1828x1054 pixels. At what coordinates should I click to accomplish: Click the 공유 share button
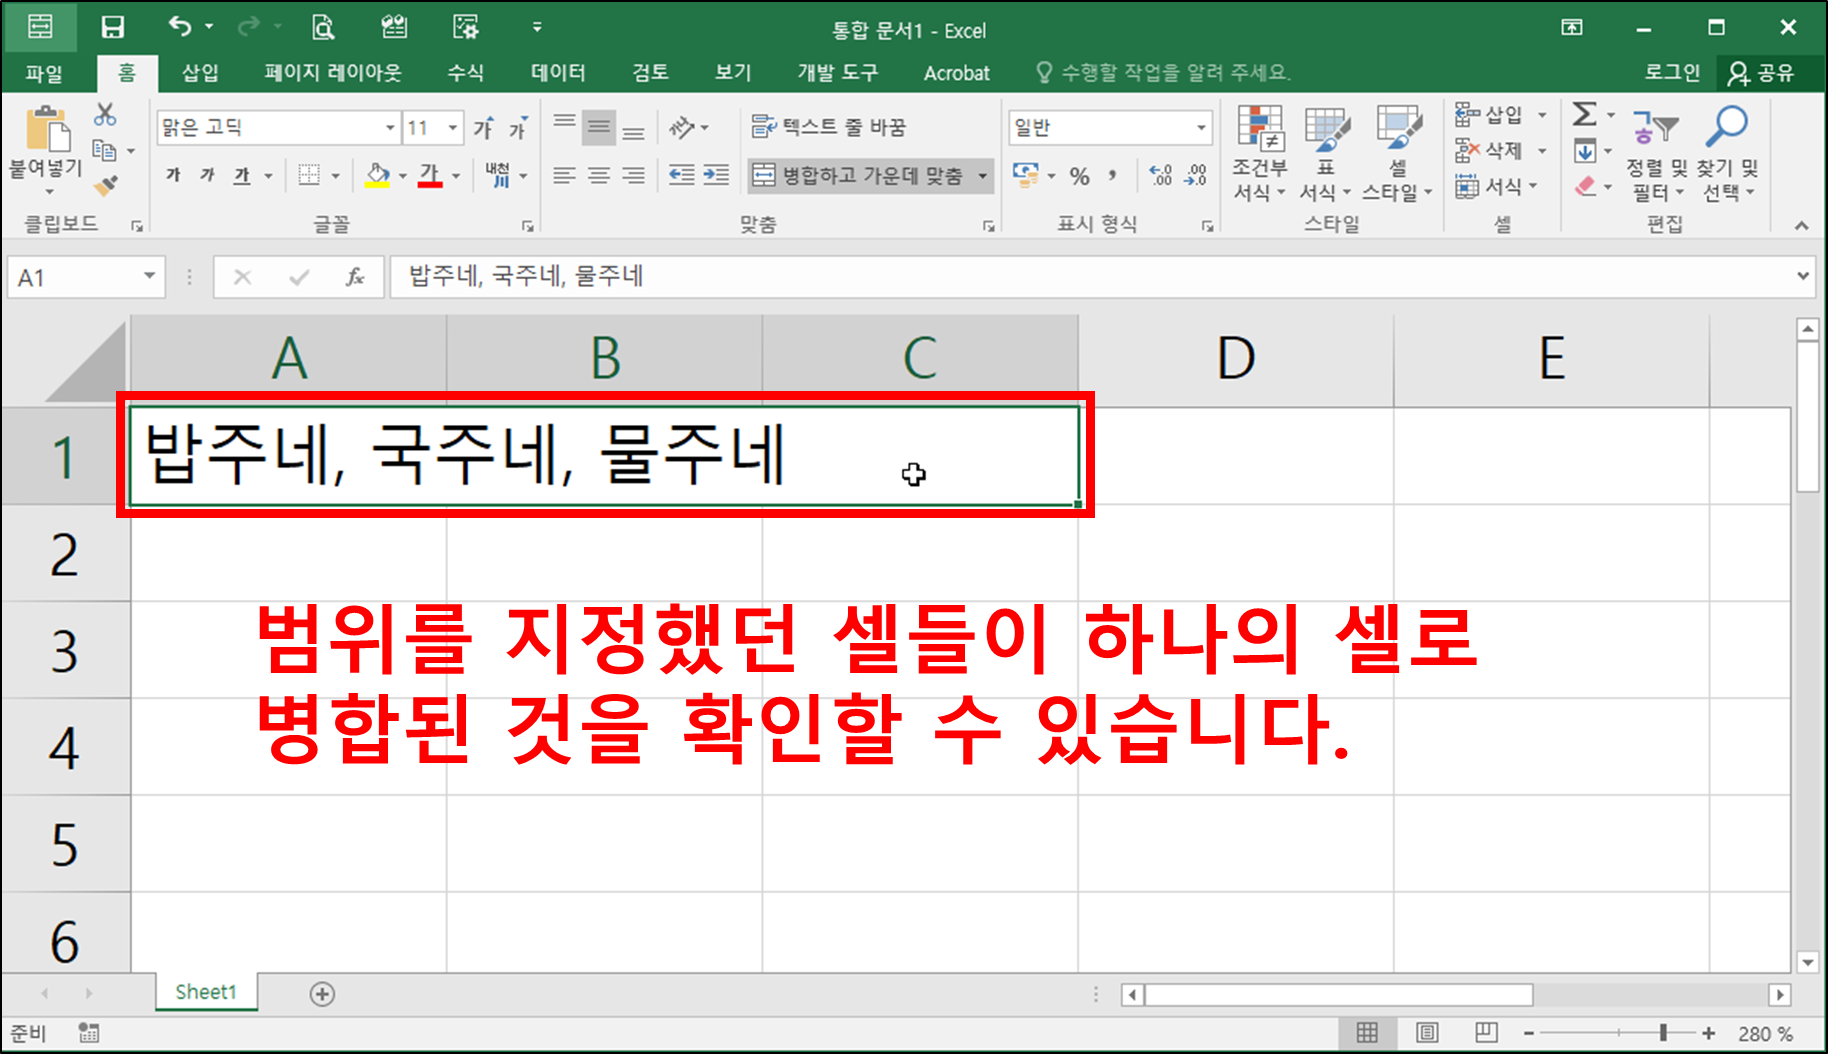click(1763, 73)
